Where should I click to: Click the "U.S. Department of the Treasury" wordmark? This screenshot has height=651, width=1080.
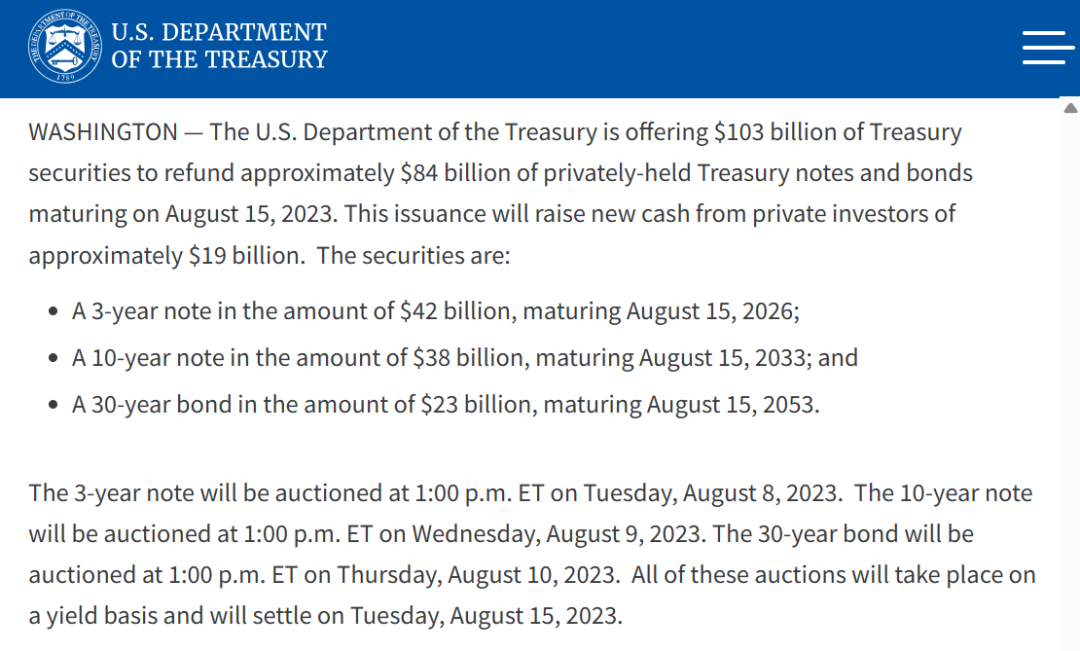point(219,46)
